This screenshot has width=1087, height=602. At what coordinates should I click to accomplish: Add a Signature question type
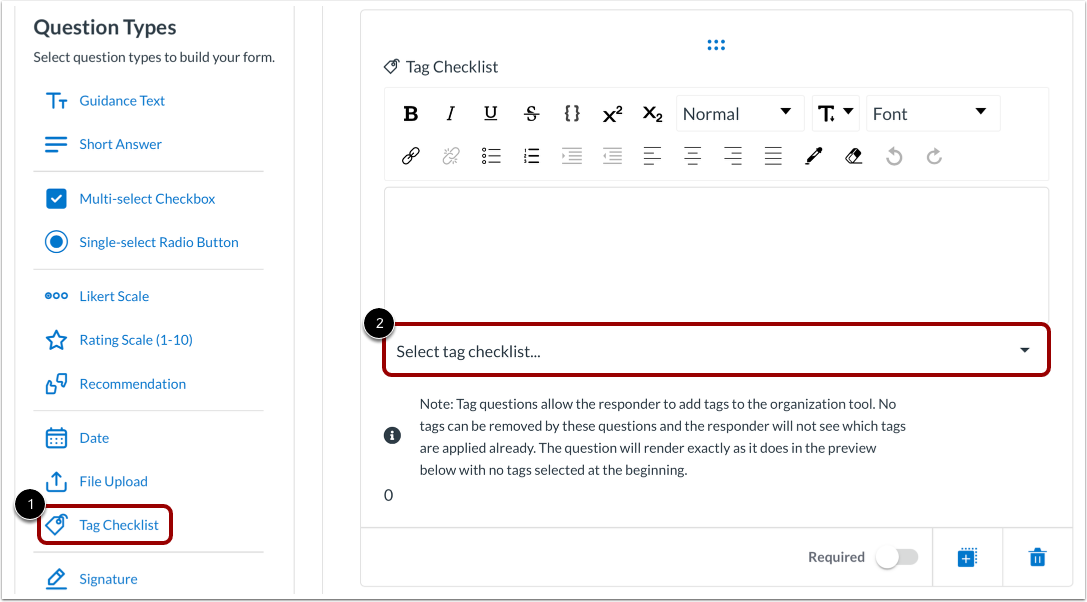[x=108, y=579]
